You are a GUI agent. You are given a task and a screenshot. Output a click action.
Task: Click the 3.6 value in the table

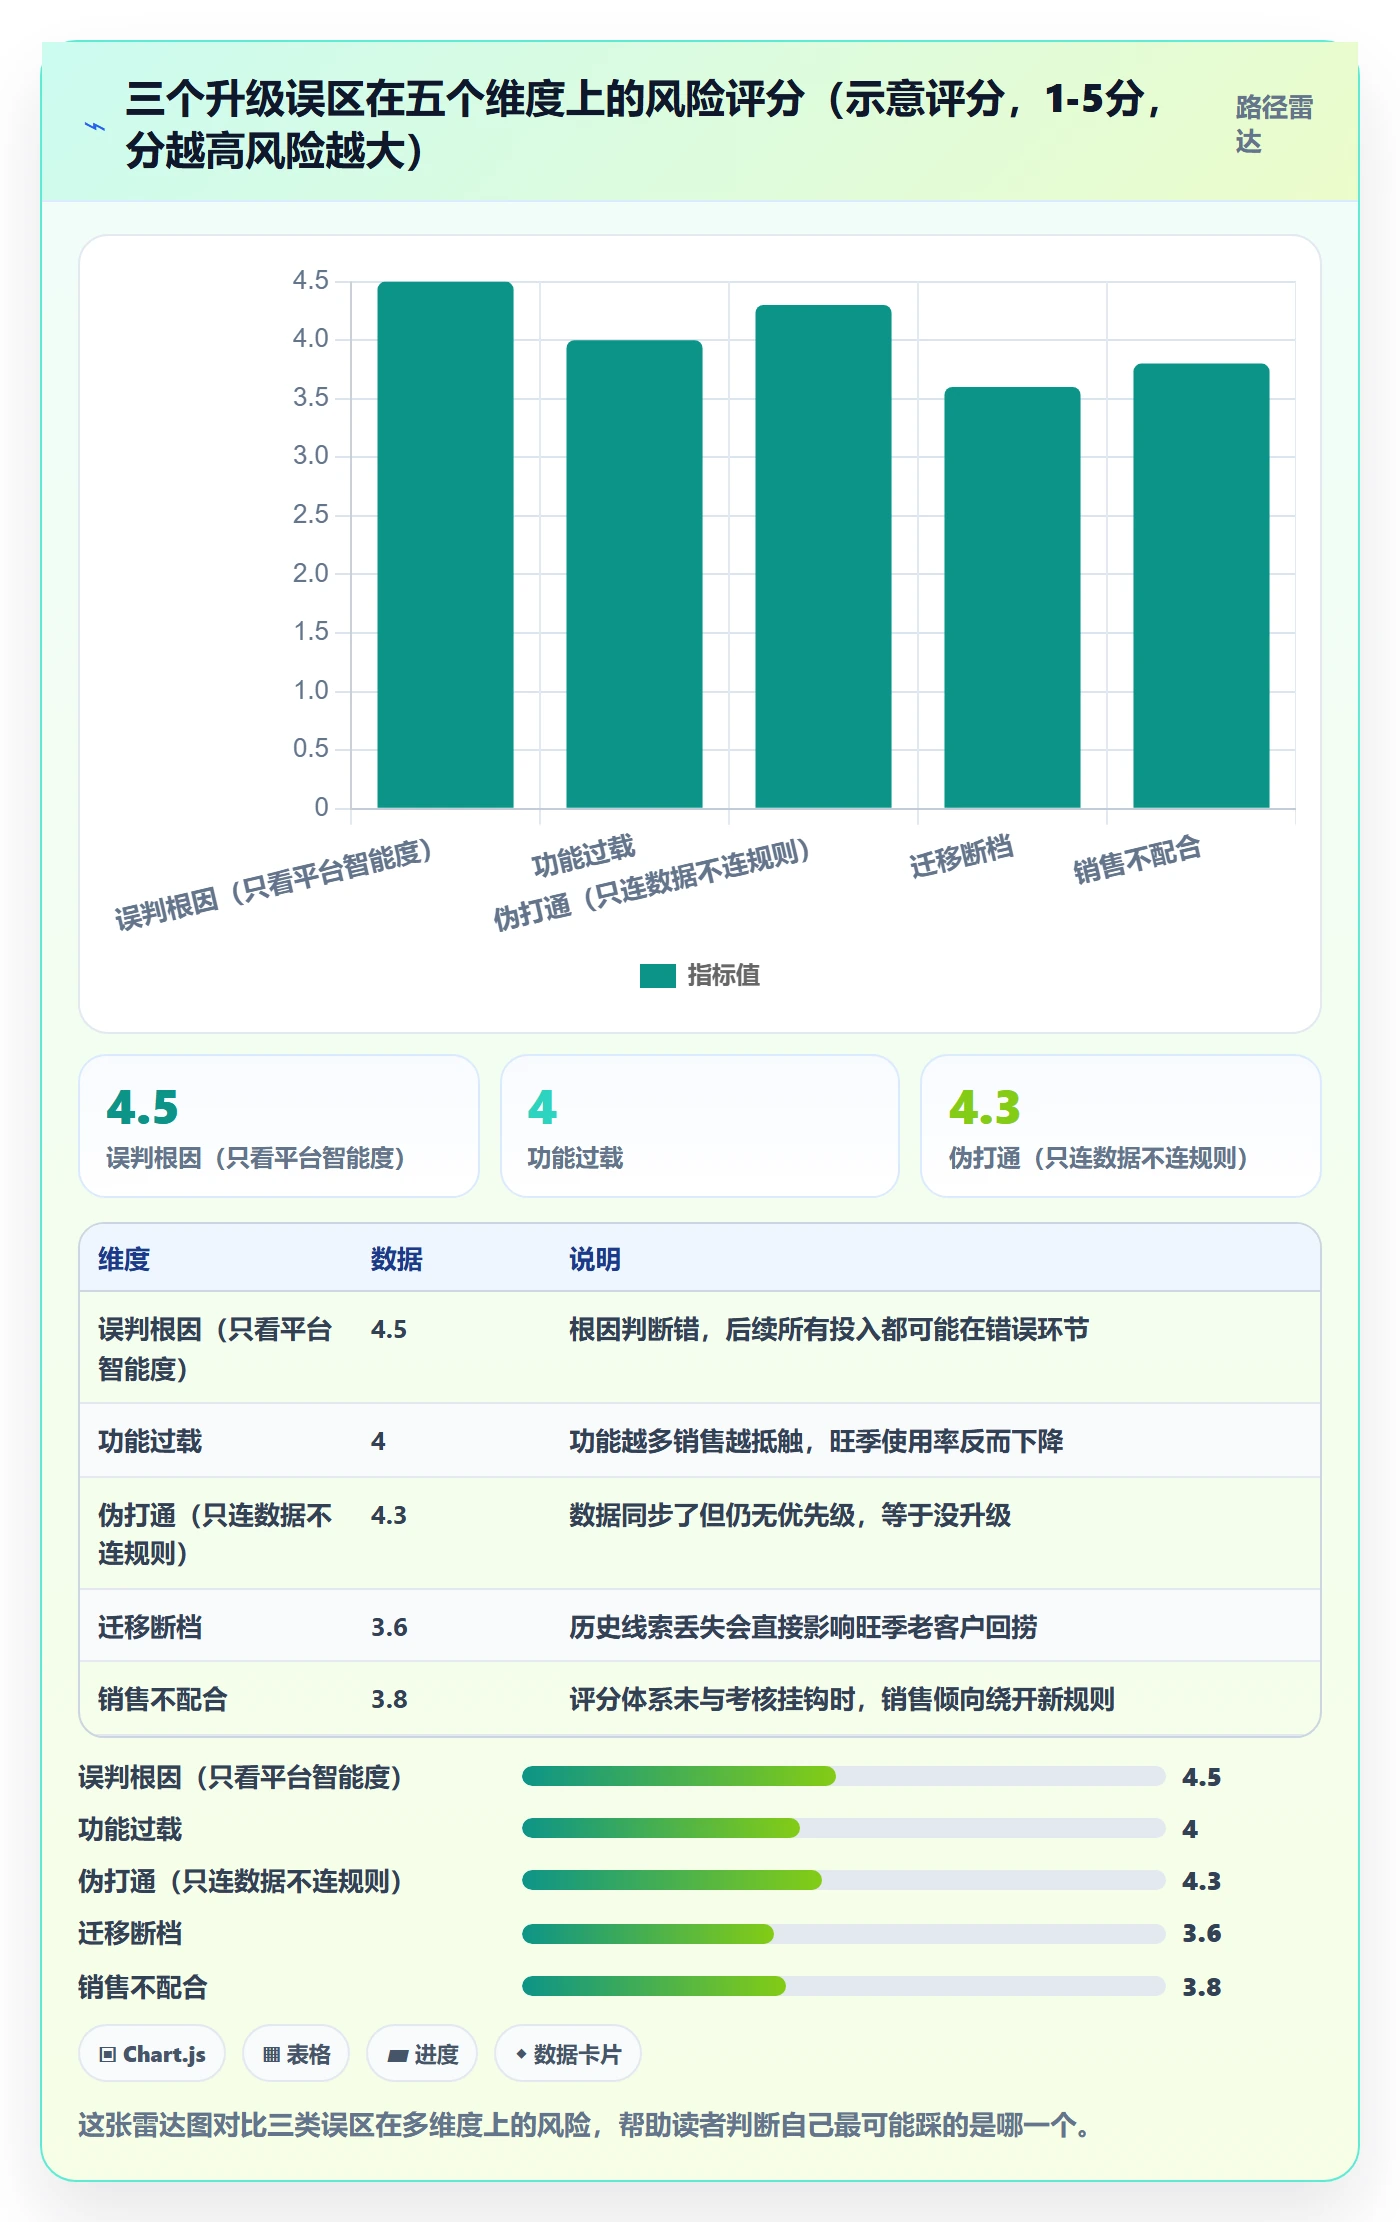[389, 1627]
